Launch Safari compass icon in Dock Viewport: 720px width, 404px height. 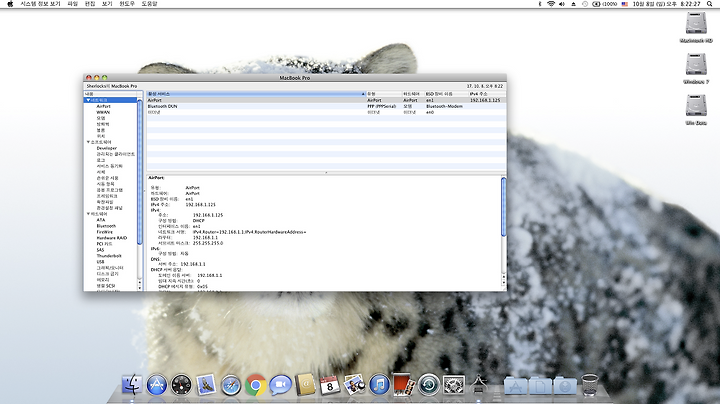pos(231,384)
